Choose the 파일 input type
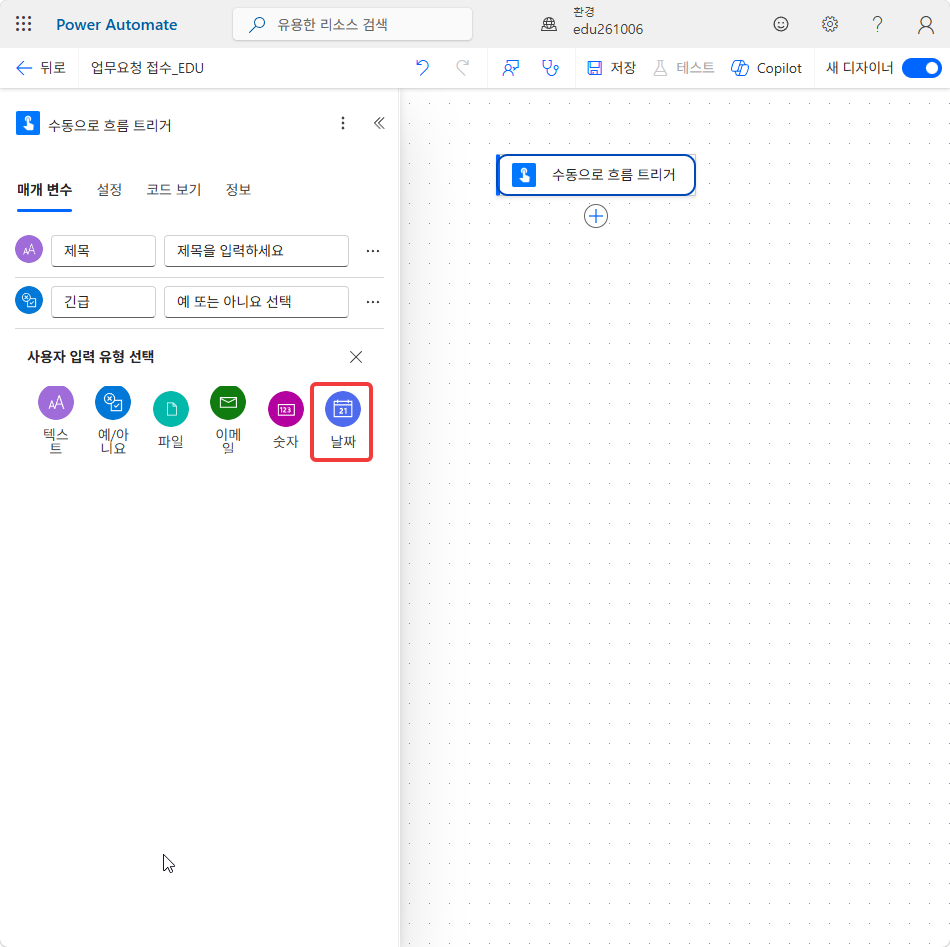 click(x=171, y=420)
